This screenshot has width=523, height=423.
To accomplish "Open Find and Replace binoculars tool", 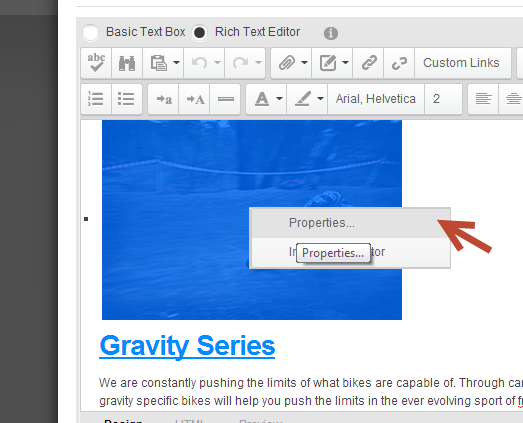I will pyautogui.click(x=127, y=63).
